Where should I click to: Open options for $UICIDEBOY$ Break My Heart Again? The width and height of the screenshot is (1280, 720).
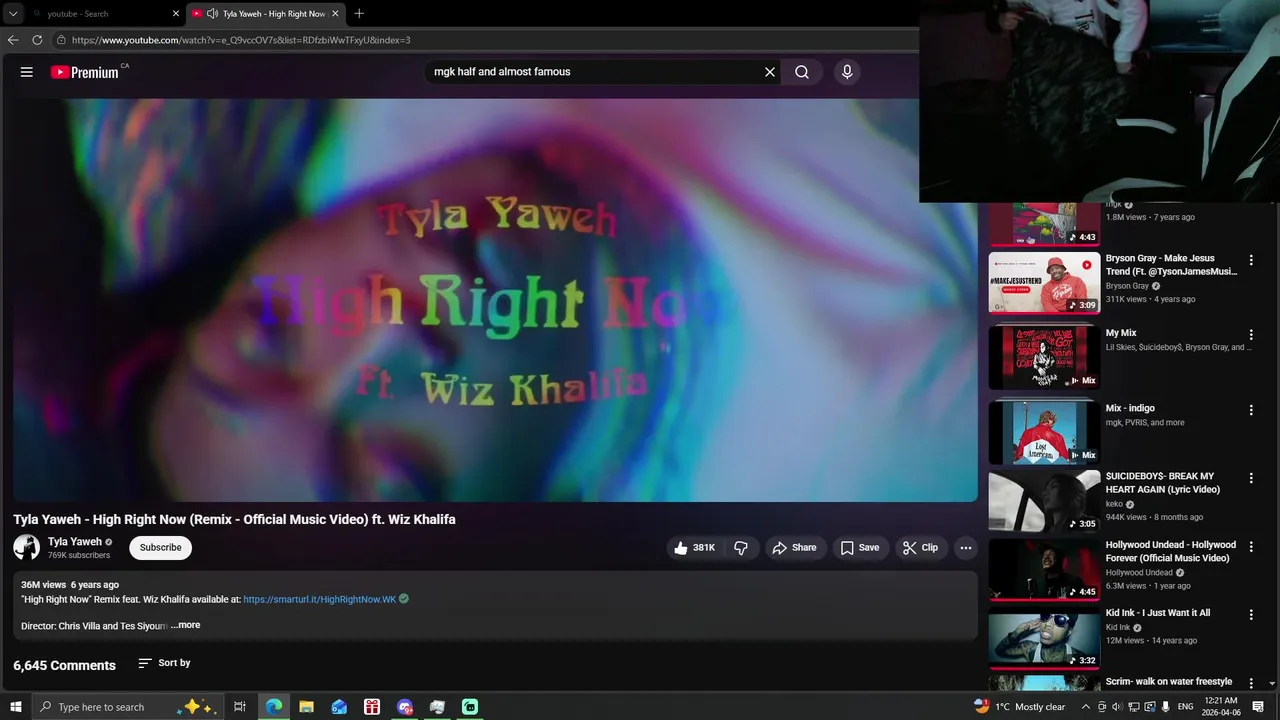click(x=1251, y=478)
